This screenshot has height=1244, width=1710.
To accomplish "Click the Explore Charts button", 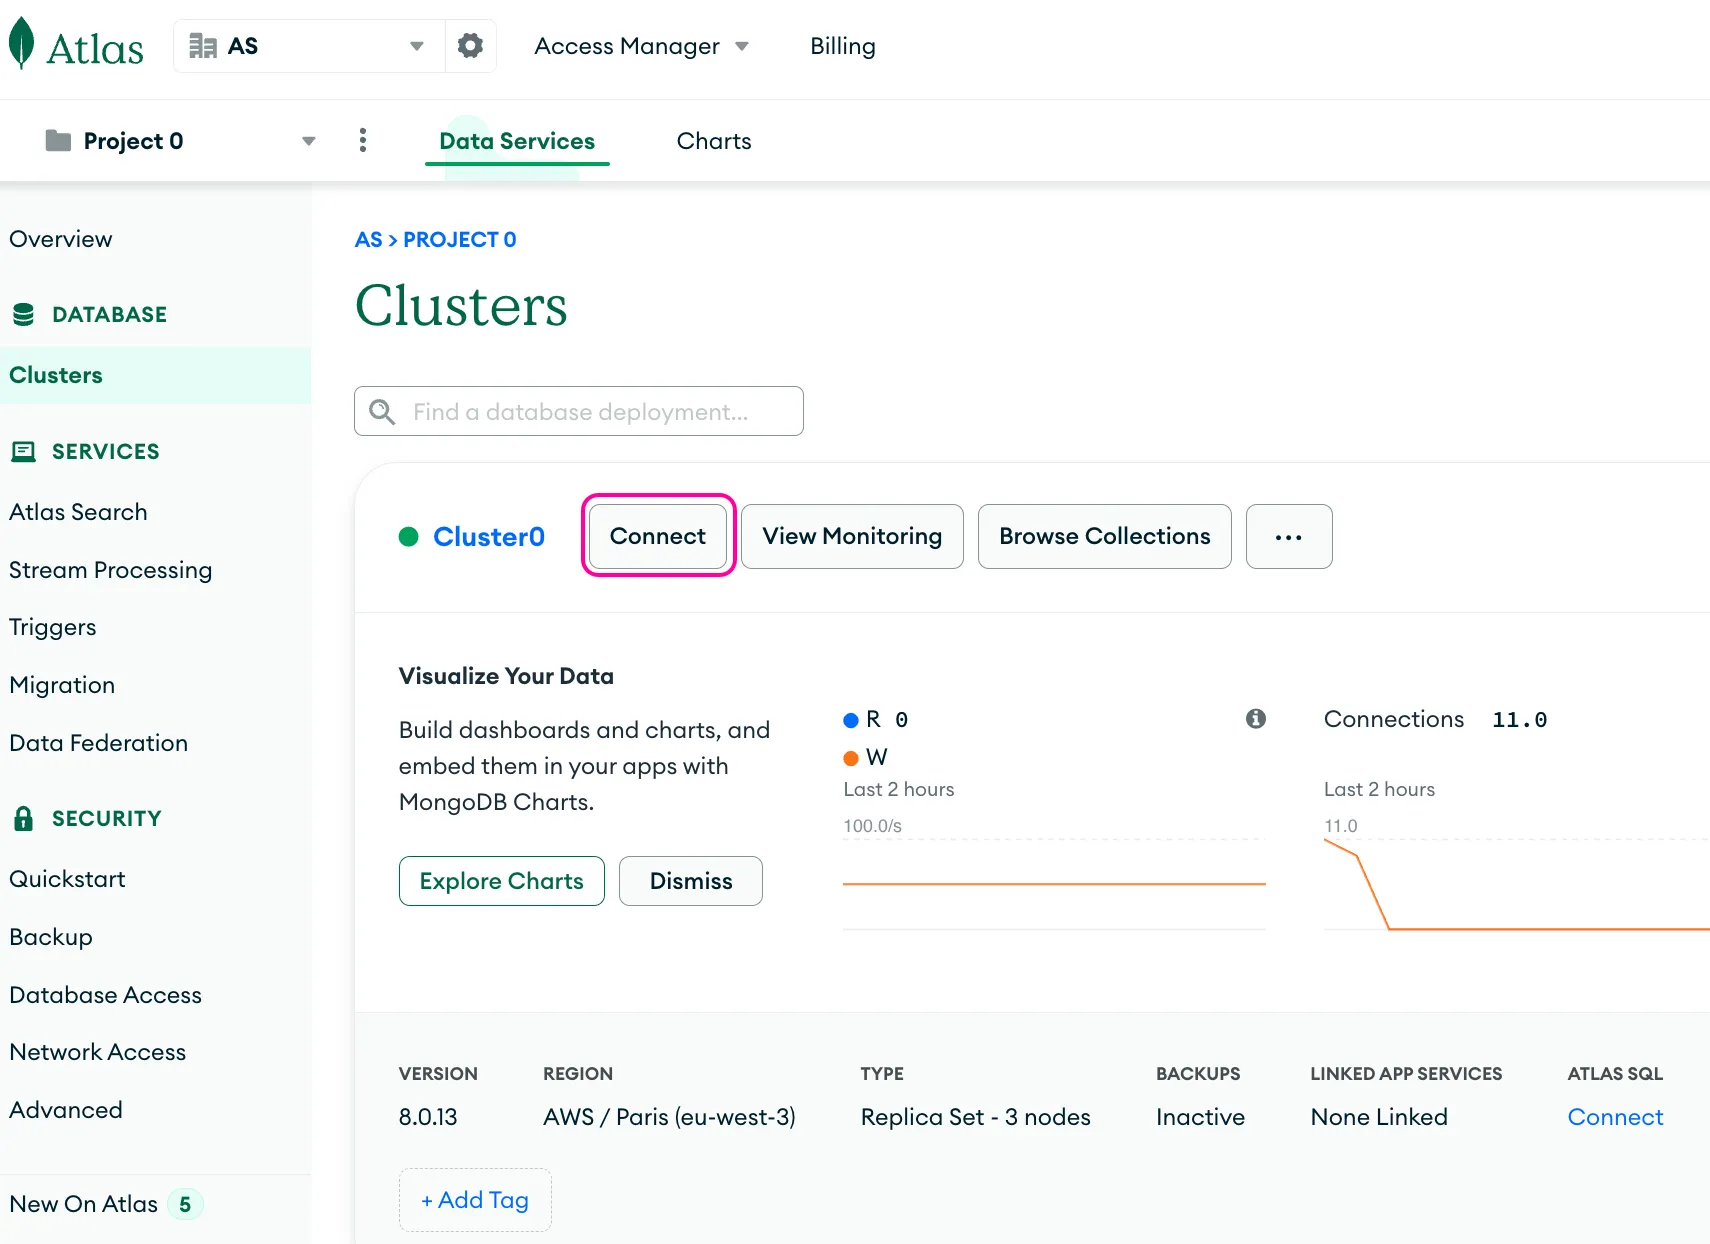I will (502, 881).
